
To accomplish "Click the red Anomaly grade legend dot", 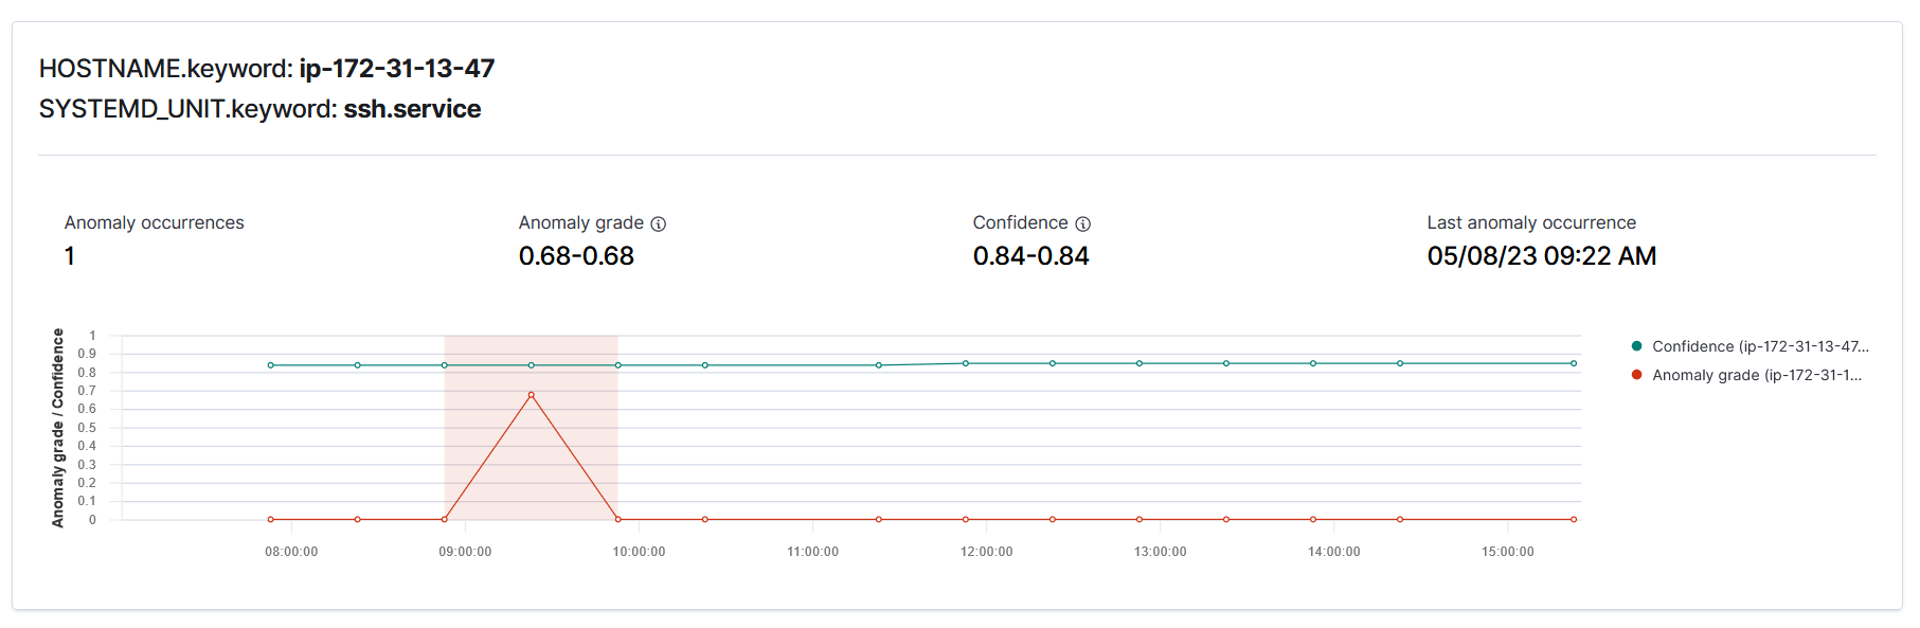I will click(1637, 375).
